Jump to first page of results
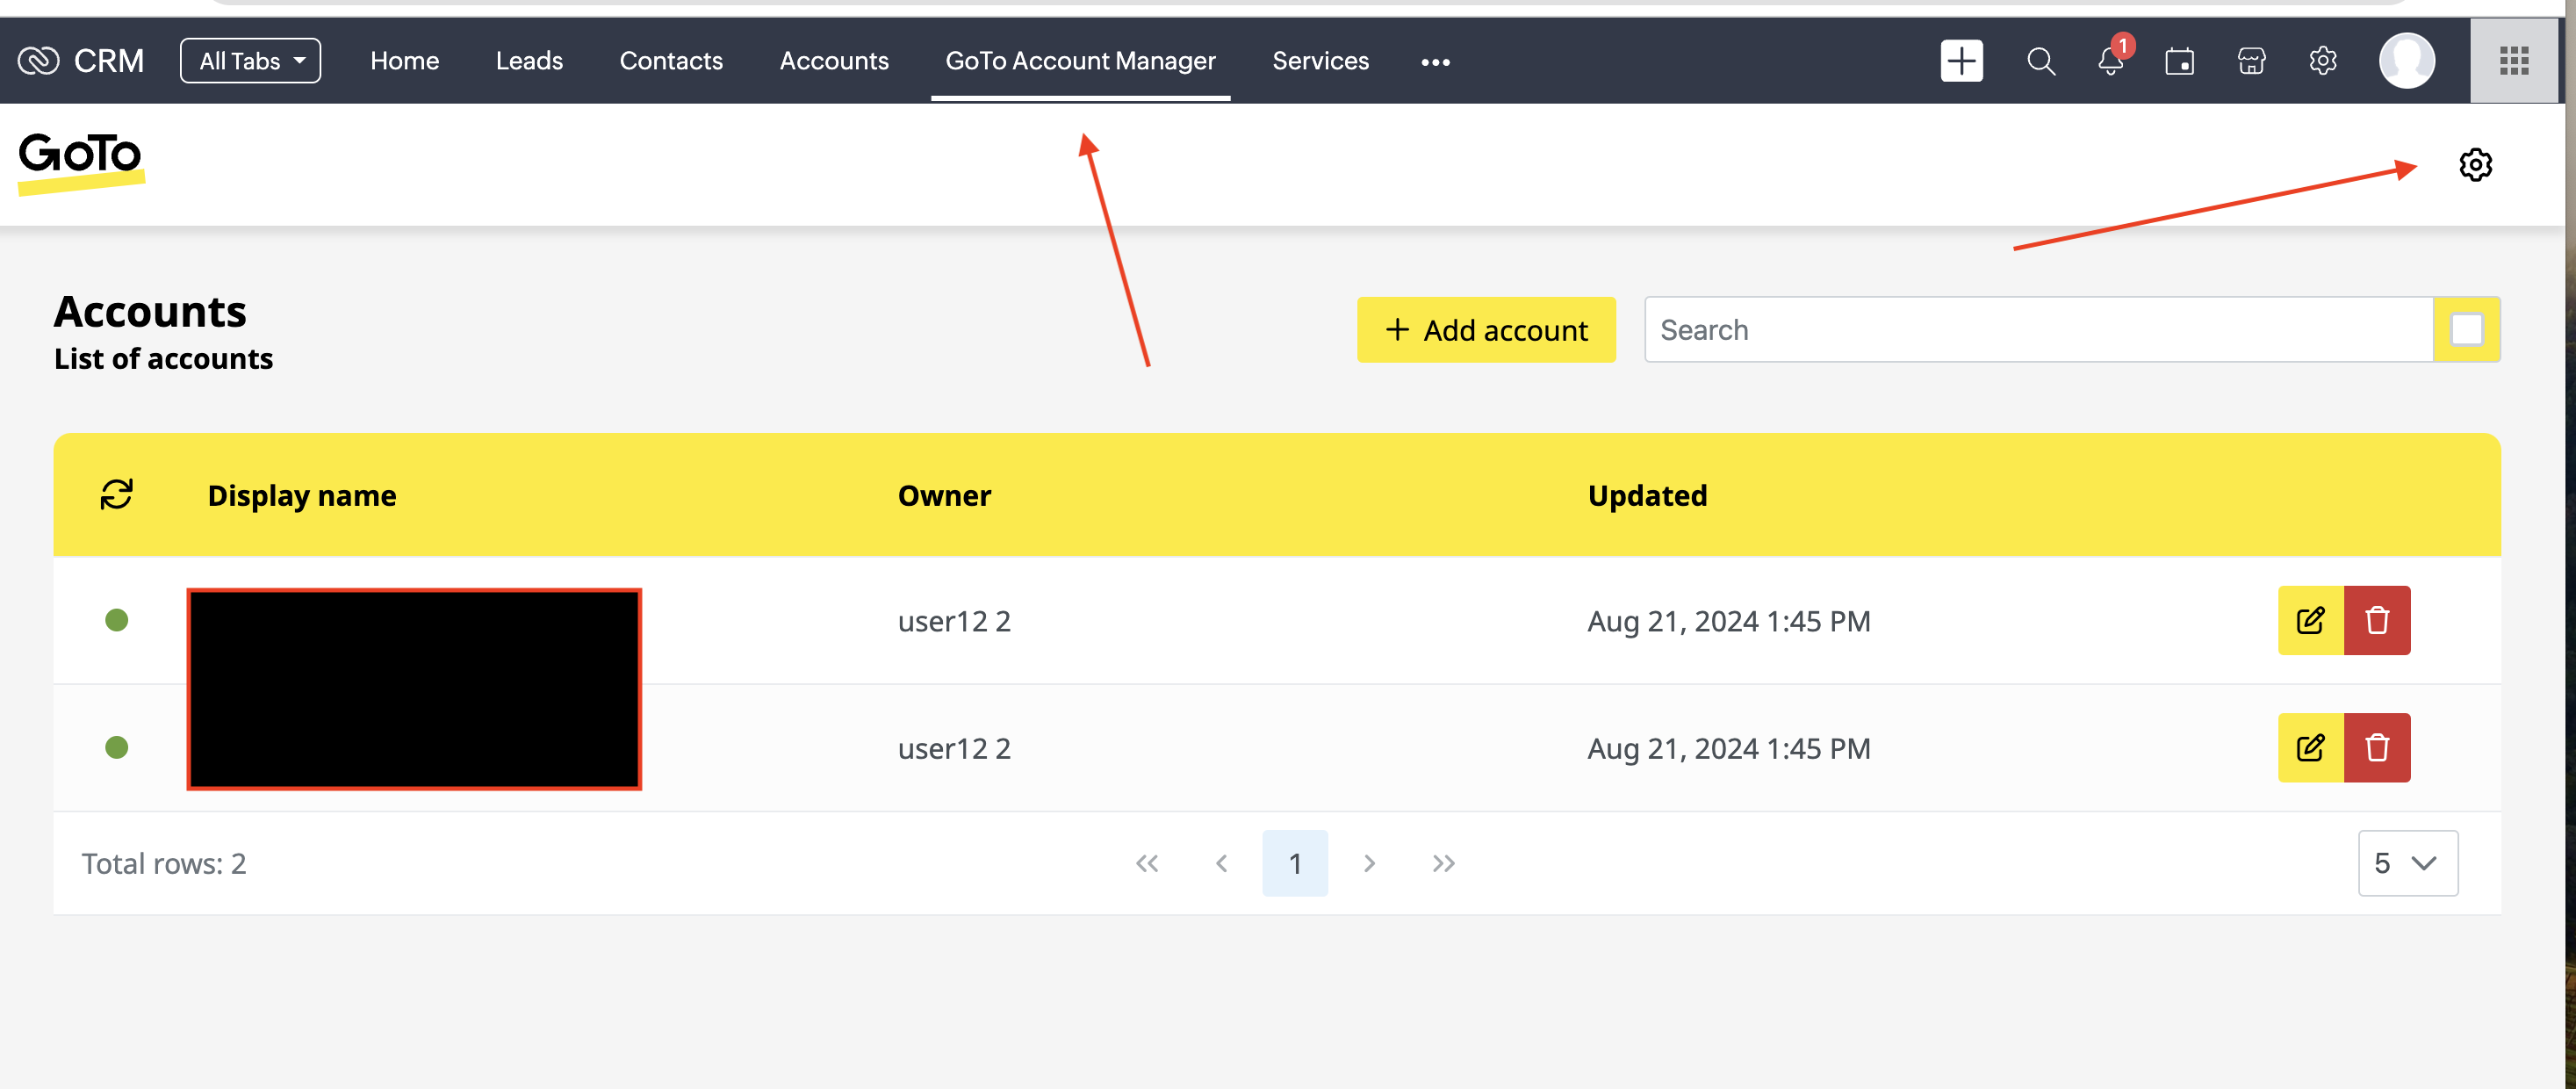This screenshot has width=2576, height=1089. pos(1147,863)
